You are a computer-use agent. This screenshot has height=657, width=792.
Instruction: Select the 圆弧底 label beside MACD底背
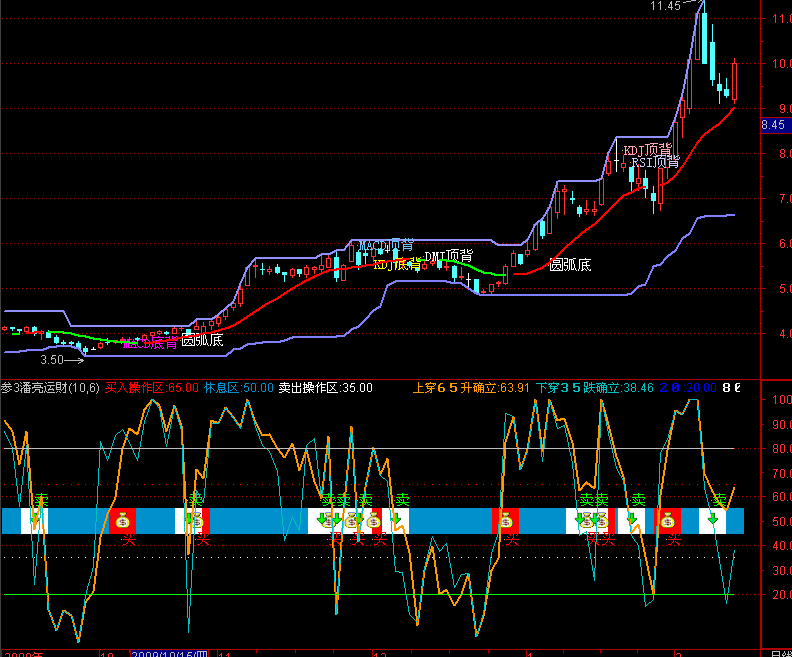[x=202, y=340]
